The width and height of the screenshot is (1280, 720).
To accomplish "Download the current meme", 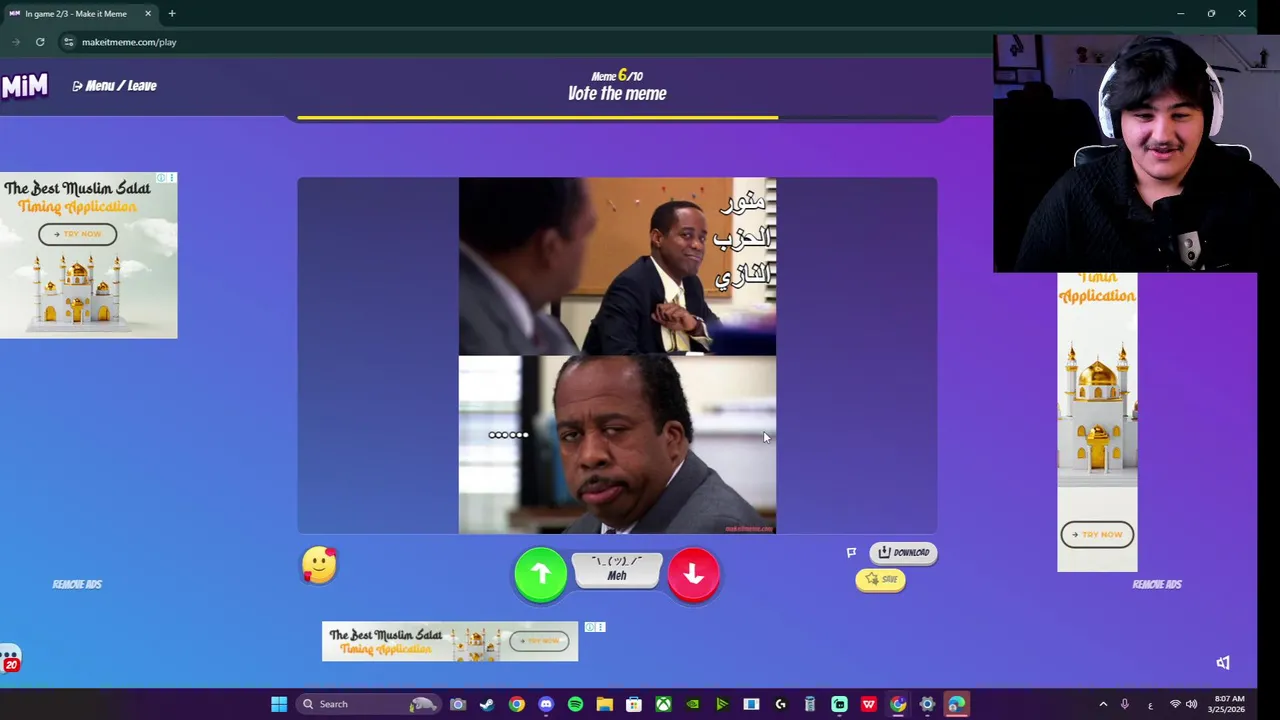I will coord(903,552).
